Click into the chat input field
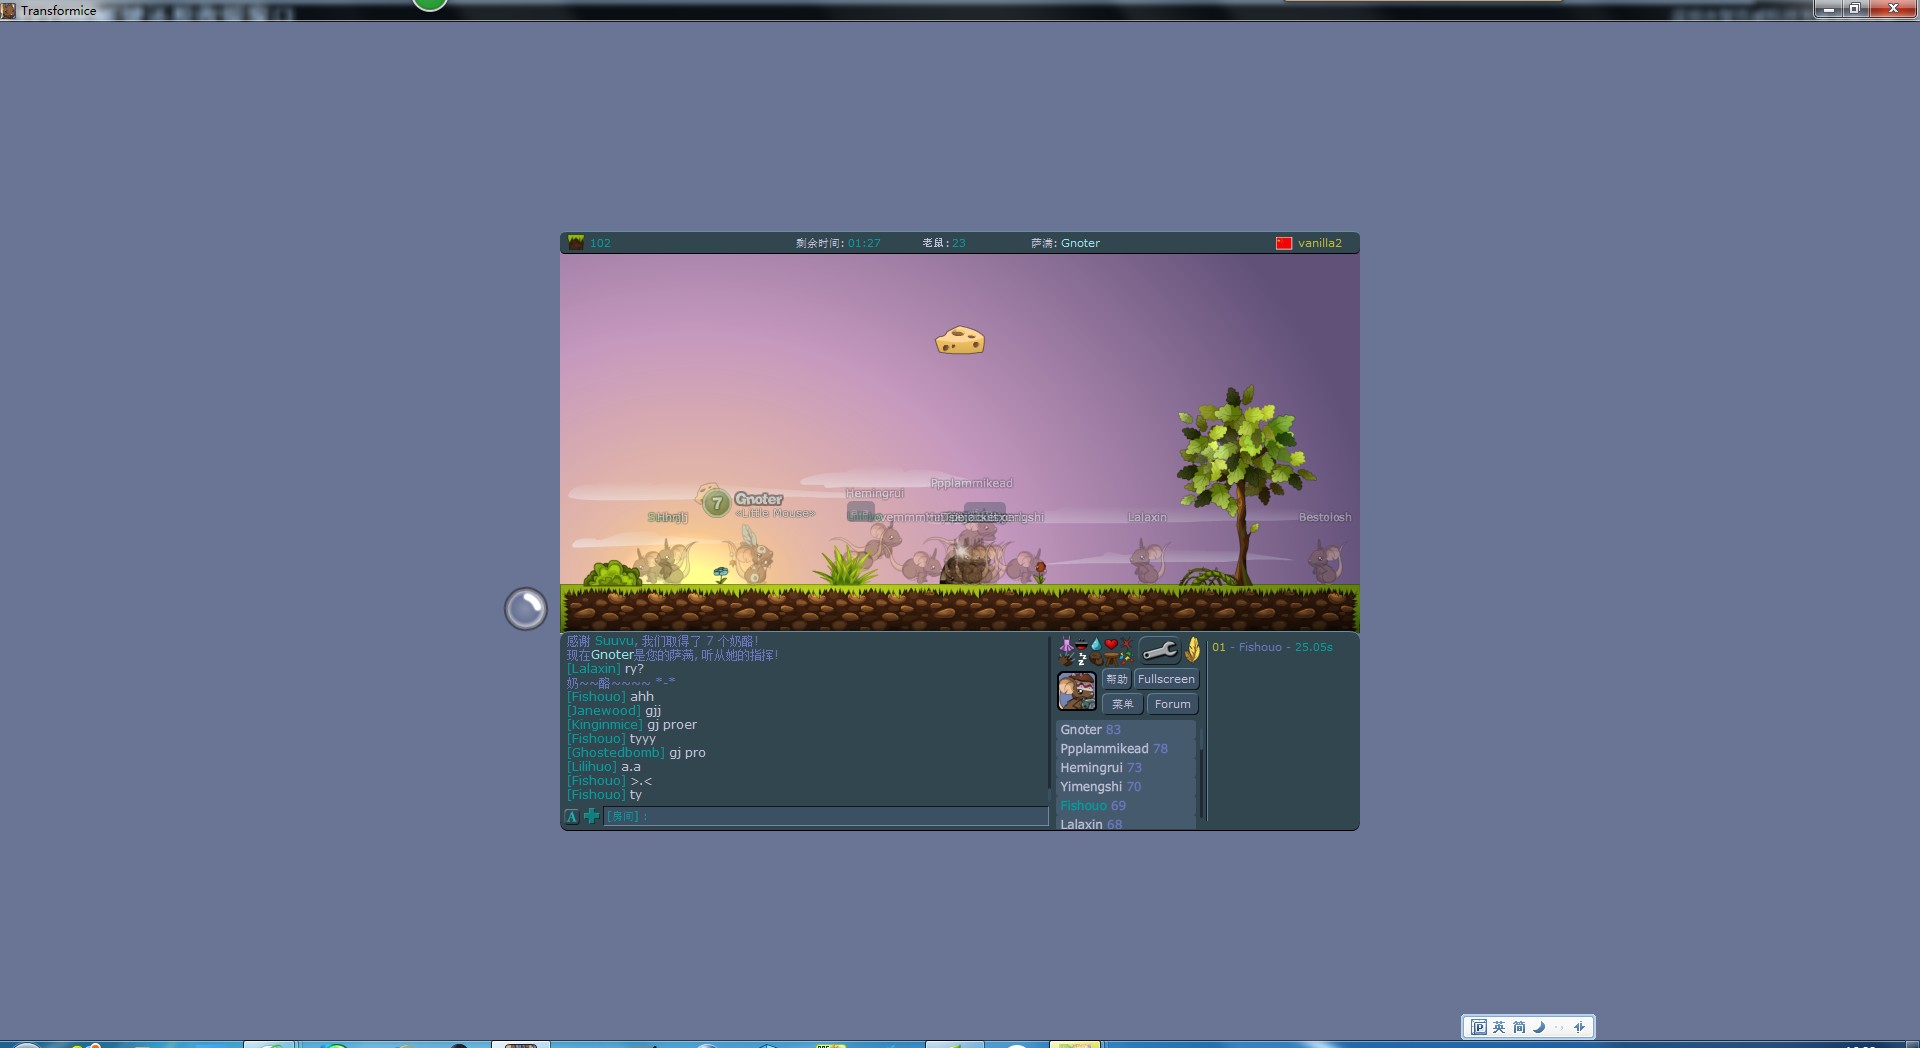The height and width of the screenshot is (1048, 1920). pos(826,816)
